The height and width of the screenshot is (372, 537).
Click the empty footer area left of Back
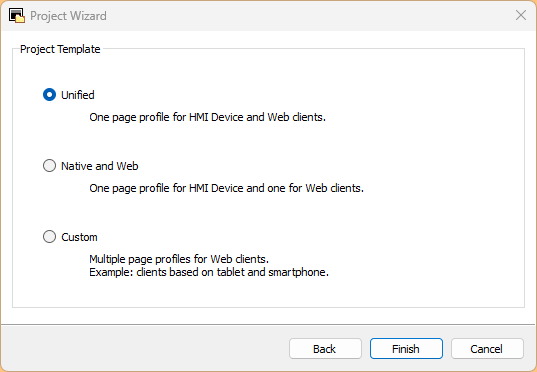click(144, 349)
